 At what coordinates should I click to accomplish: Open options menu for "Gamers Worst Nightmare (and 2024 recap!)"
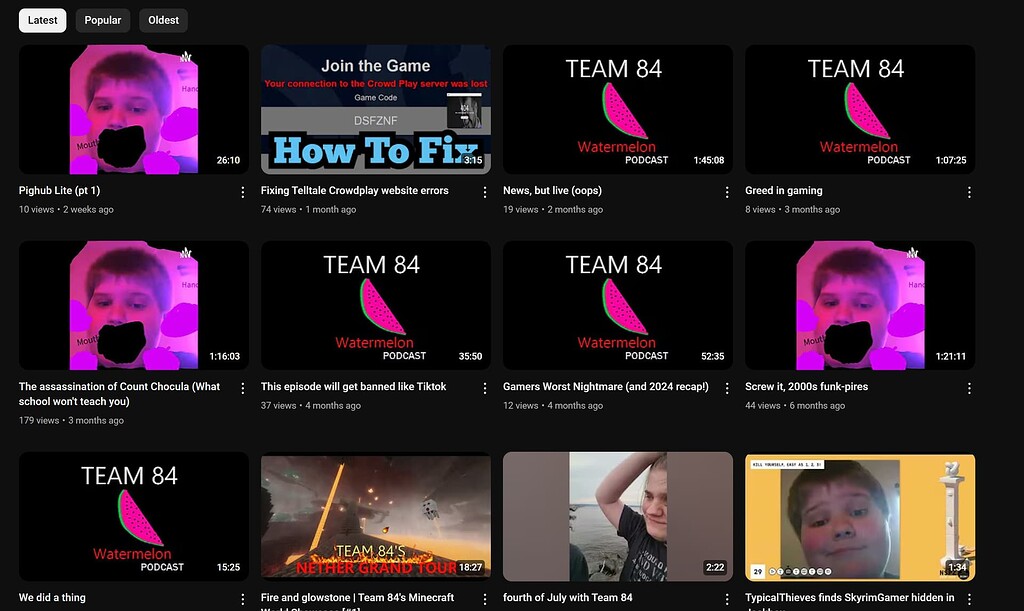coord(726,388)
